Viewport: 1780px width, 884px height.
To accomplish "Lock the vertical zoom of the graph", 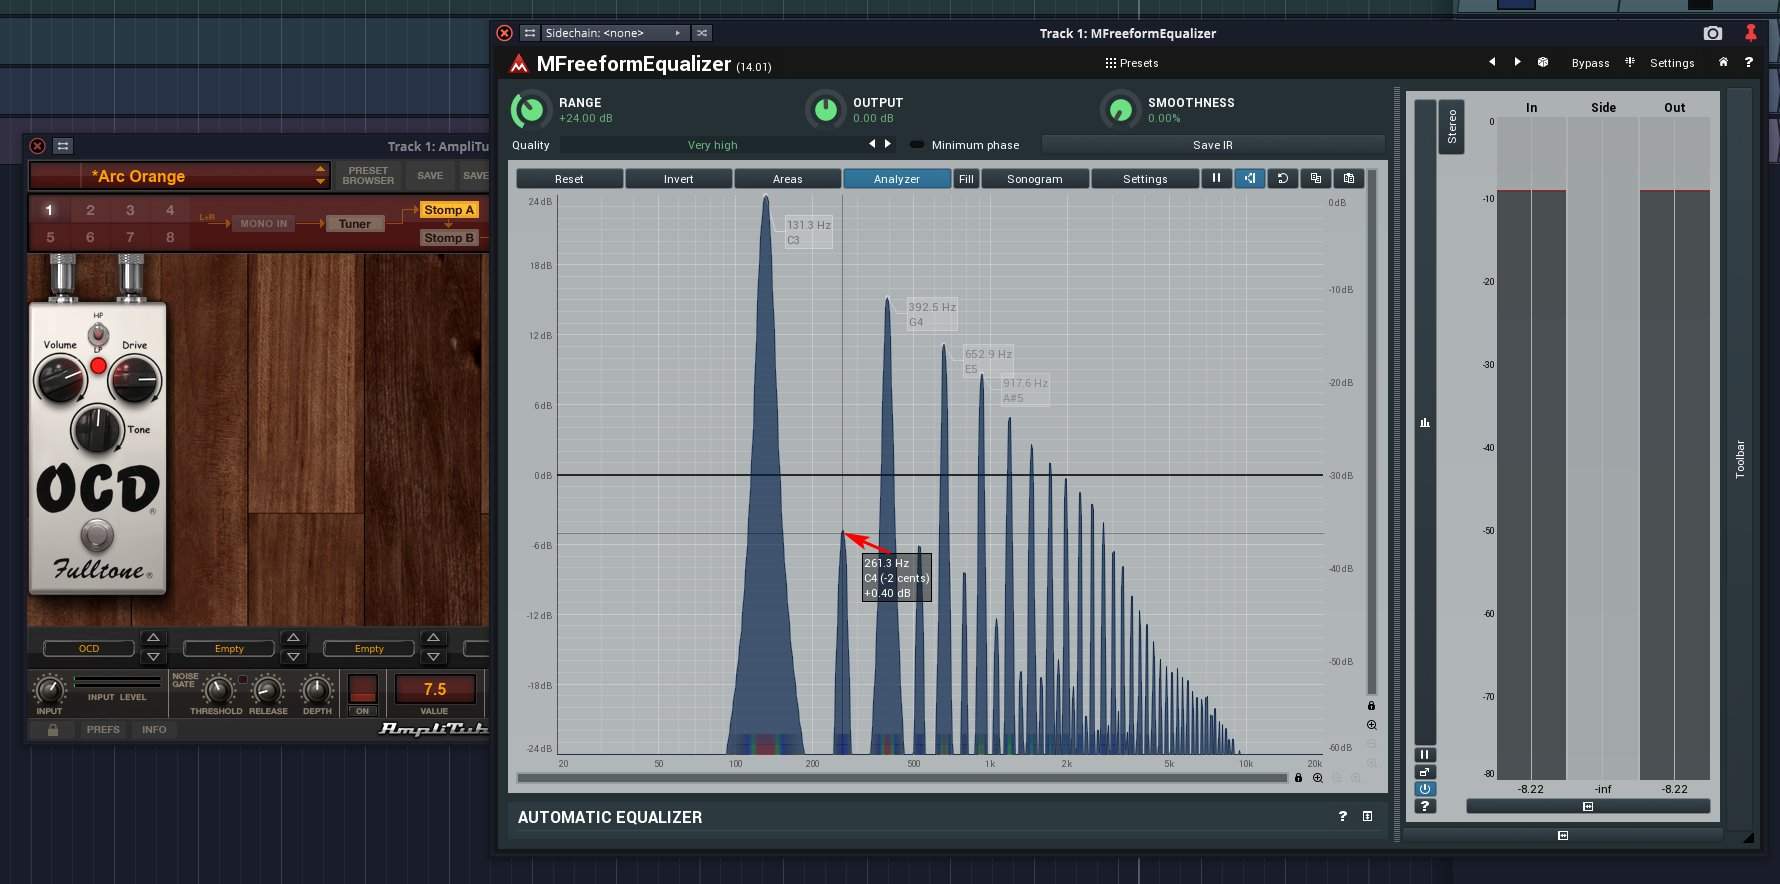I will tap(1371, 706).
